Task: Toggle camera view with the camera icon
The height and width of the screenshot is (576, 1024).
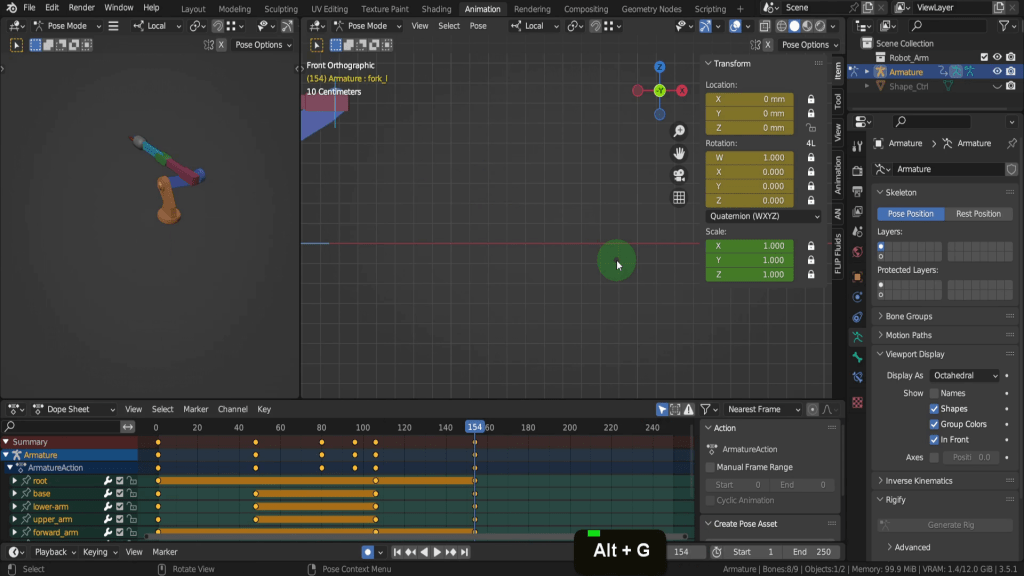Action: pos(679,175)
